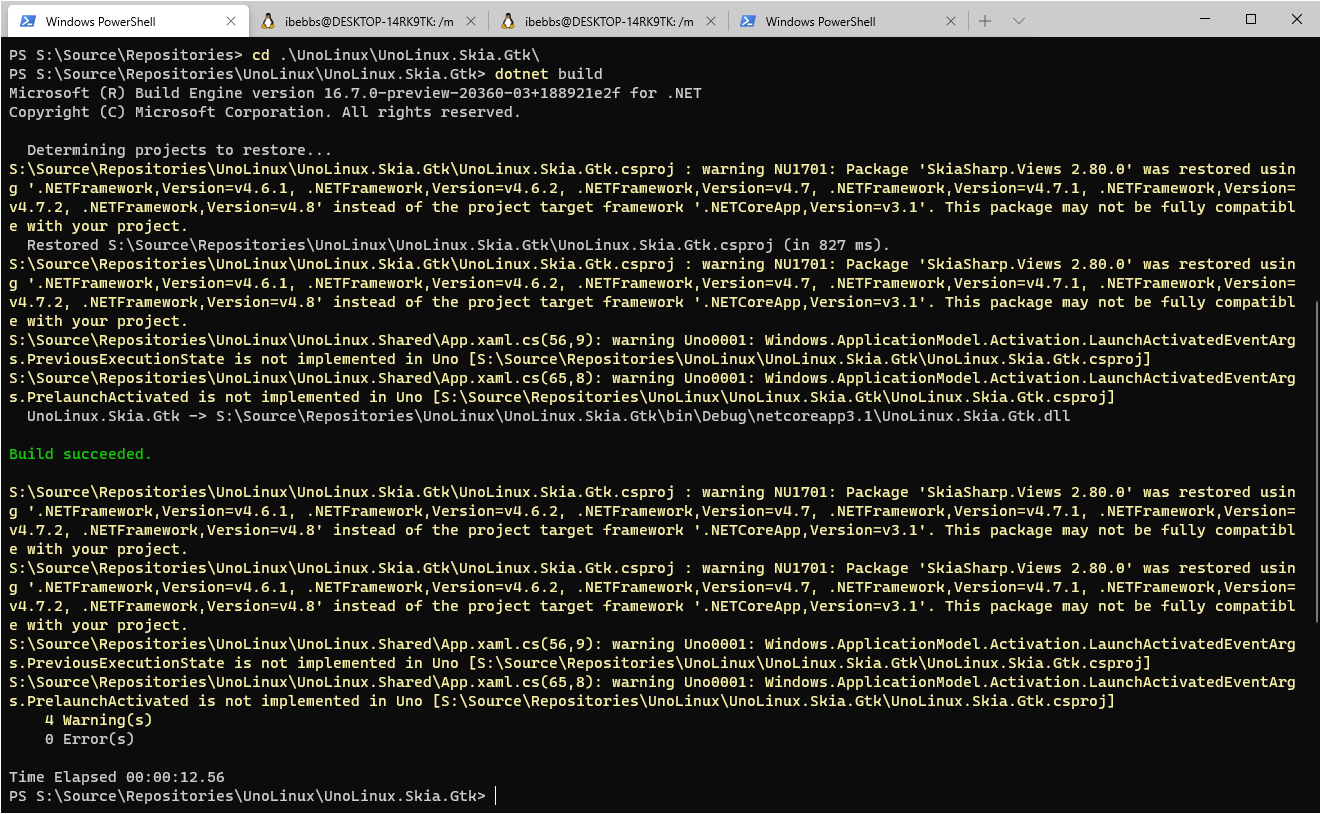Screen dimensions: 1321x814
Task: Close the Windows Terminal window
Action: [x=1297, y=19]
